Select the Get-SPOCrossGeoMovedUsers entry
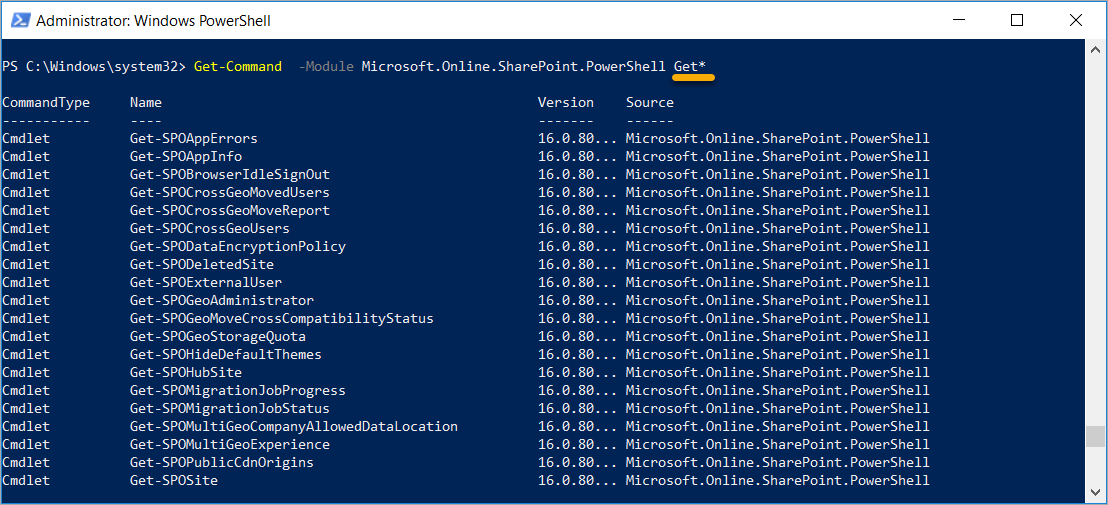This screenshot has height=505, width=1108. pyautogui.click(x=230, y=192)
